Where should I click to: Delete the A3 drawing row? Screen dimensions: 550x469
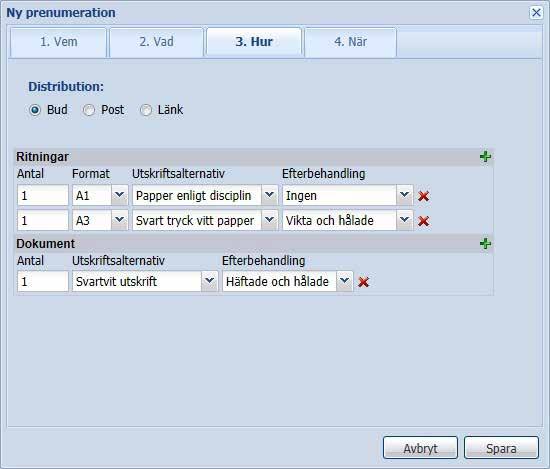[423, 221]
